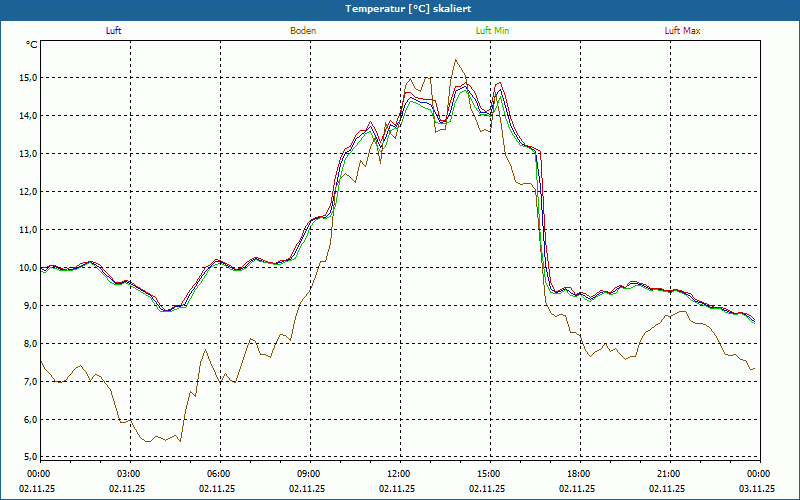Select the 18:00 time axis label
Image resolution: width=800 pixels, height=500 pixels.
coord(578,473)
